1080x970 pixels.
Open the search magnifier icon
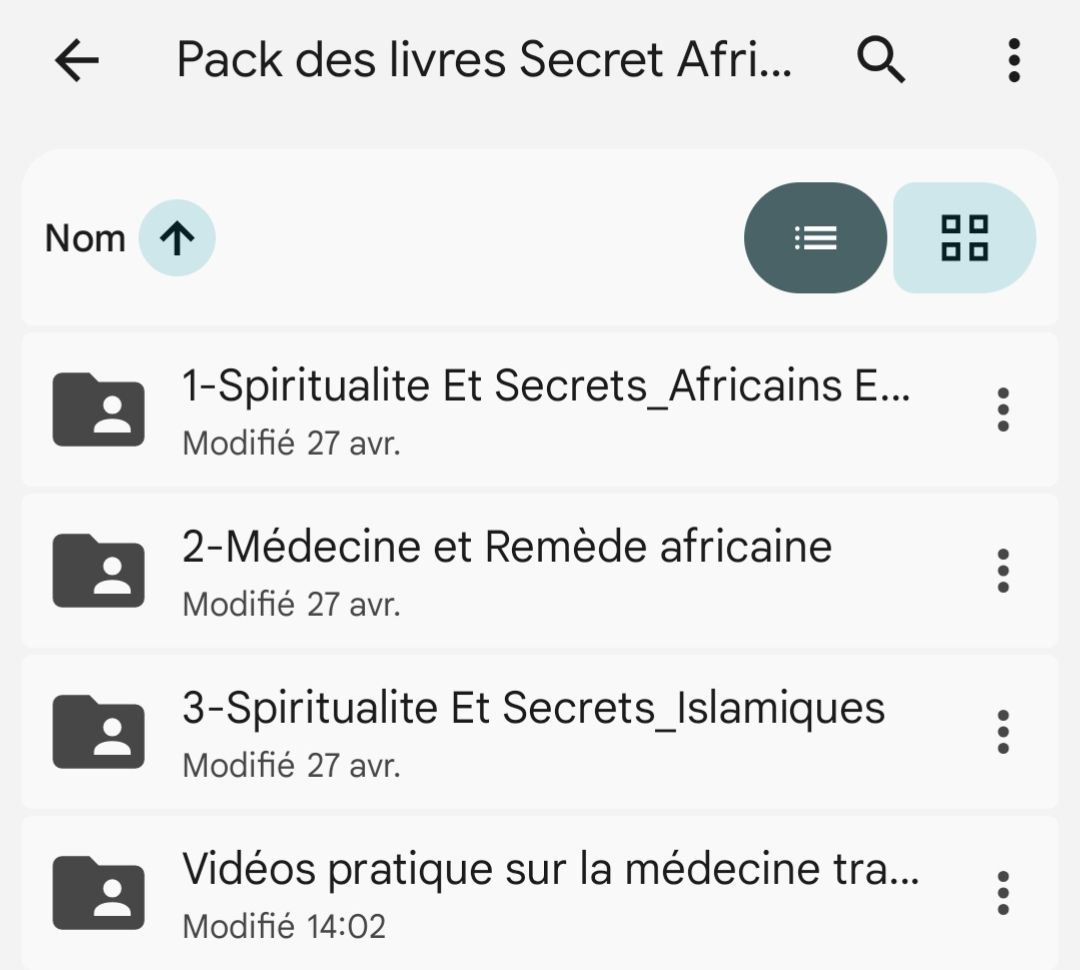tap(881, 60)
